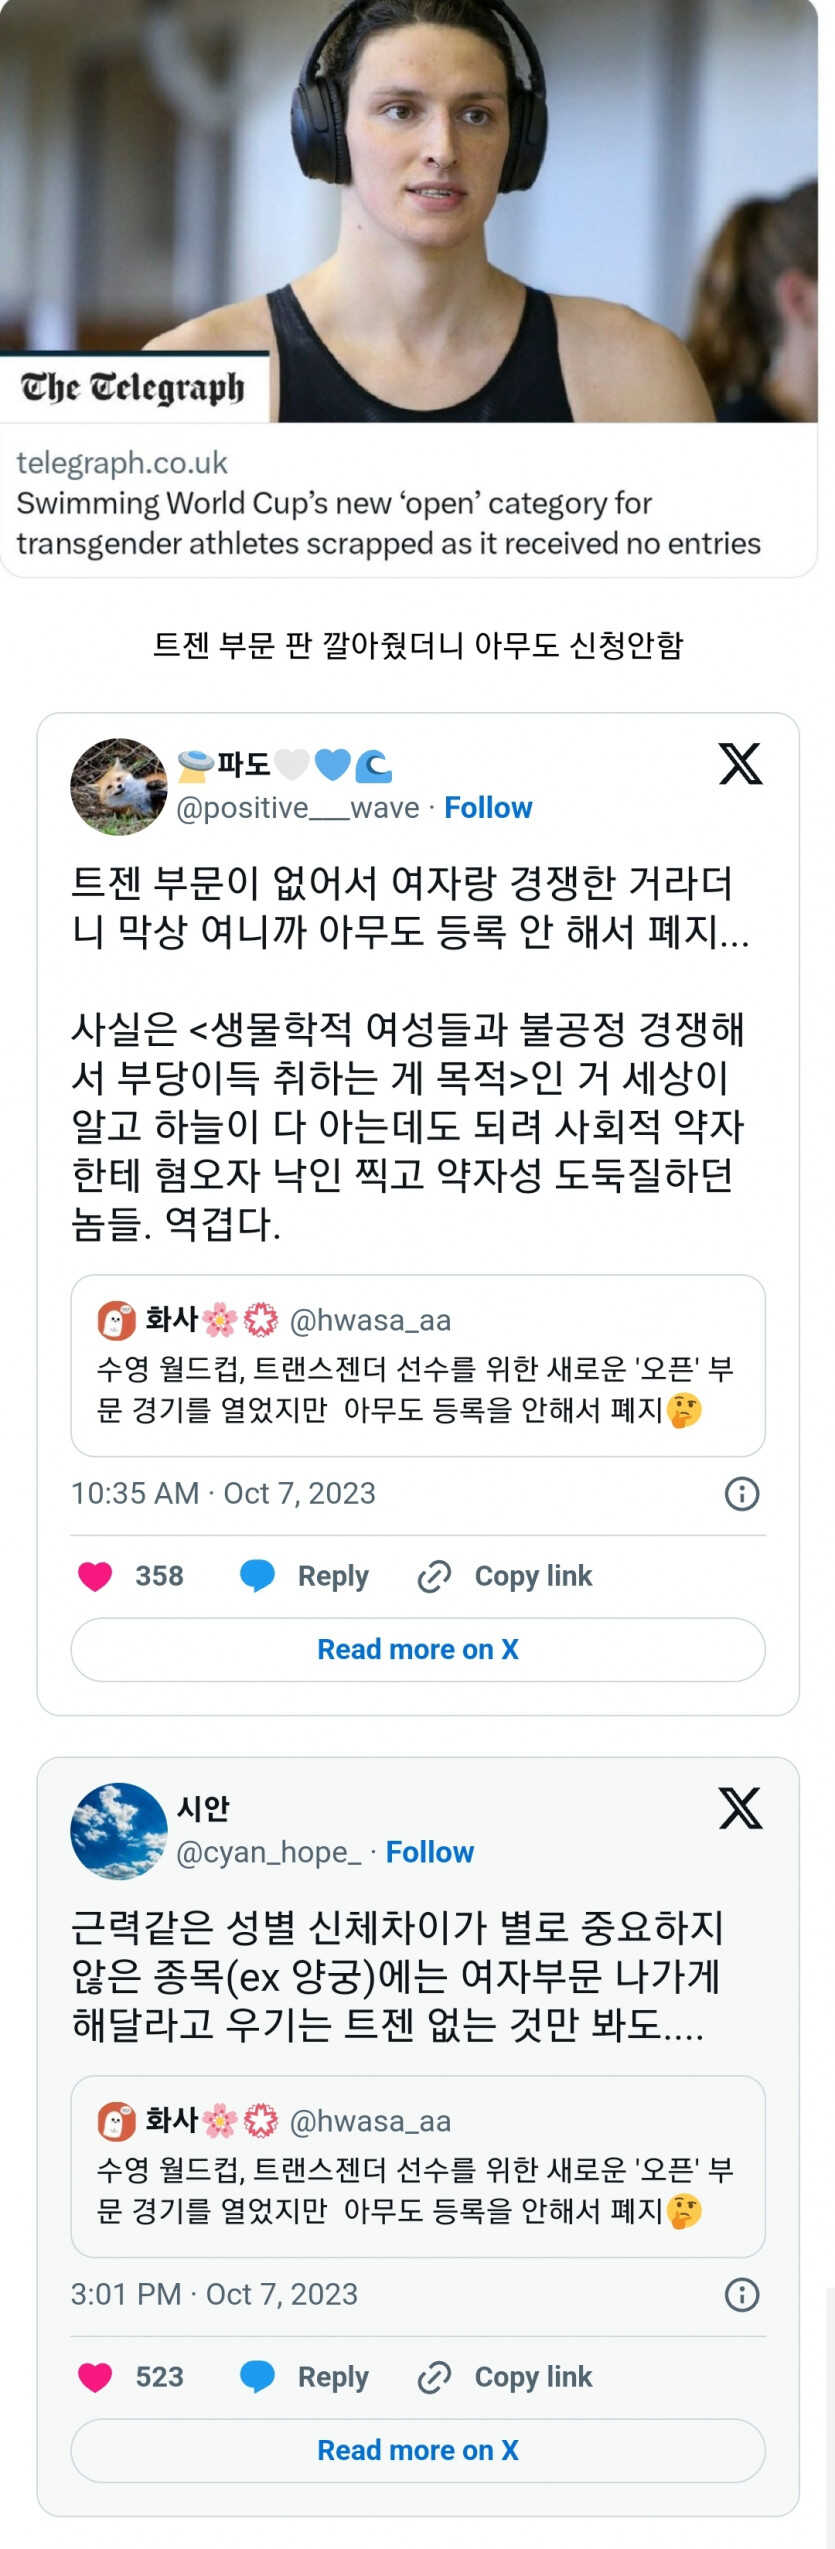The image size is (835, 2549).
Task: Open the Telegraph article headline link
Action: [x=388, y=523]
